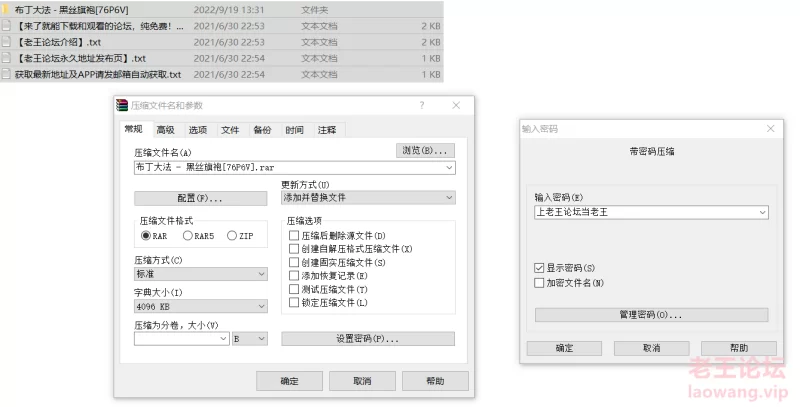
Task: Click the file icon of 【老王论坛永久地址发布页】.txt
Action: [x=6, y=58]
